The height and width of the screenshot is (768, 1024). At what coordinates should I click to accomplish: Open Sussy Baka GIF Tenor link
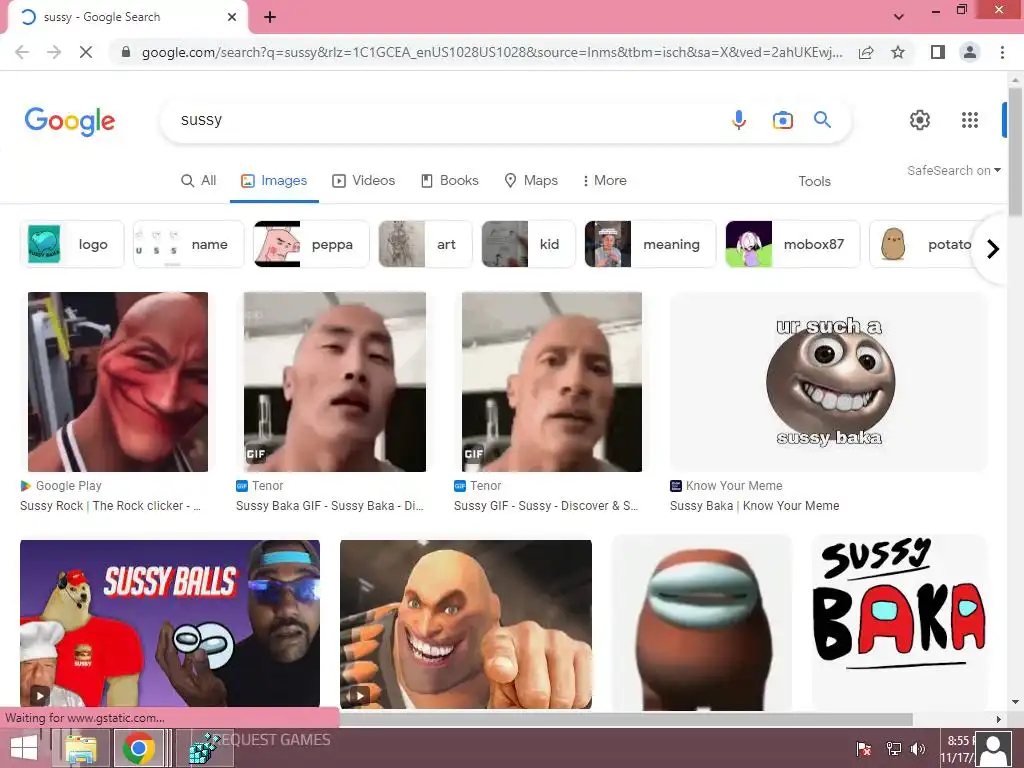tap(330, 506)
